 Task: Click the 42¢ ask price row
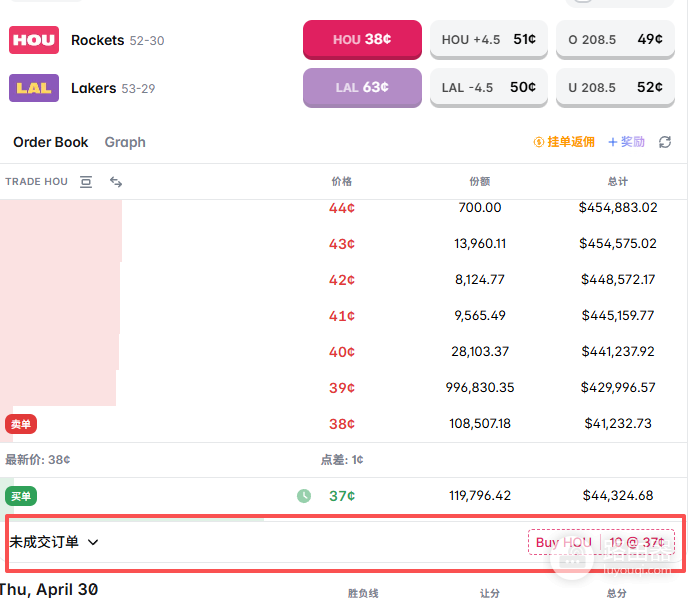(x=342, y=280)
